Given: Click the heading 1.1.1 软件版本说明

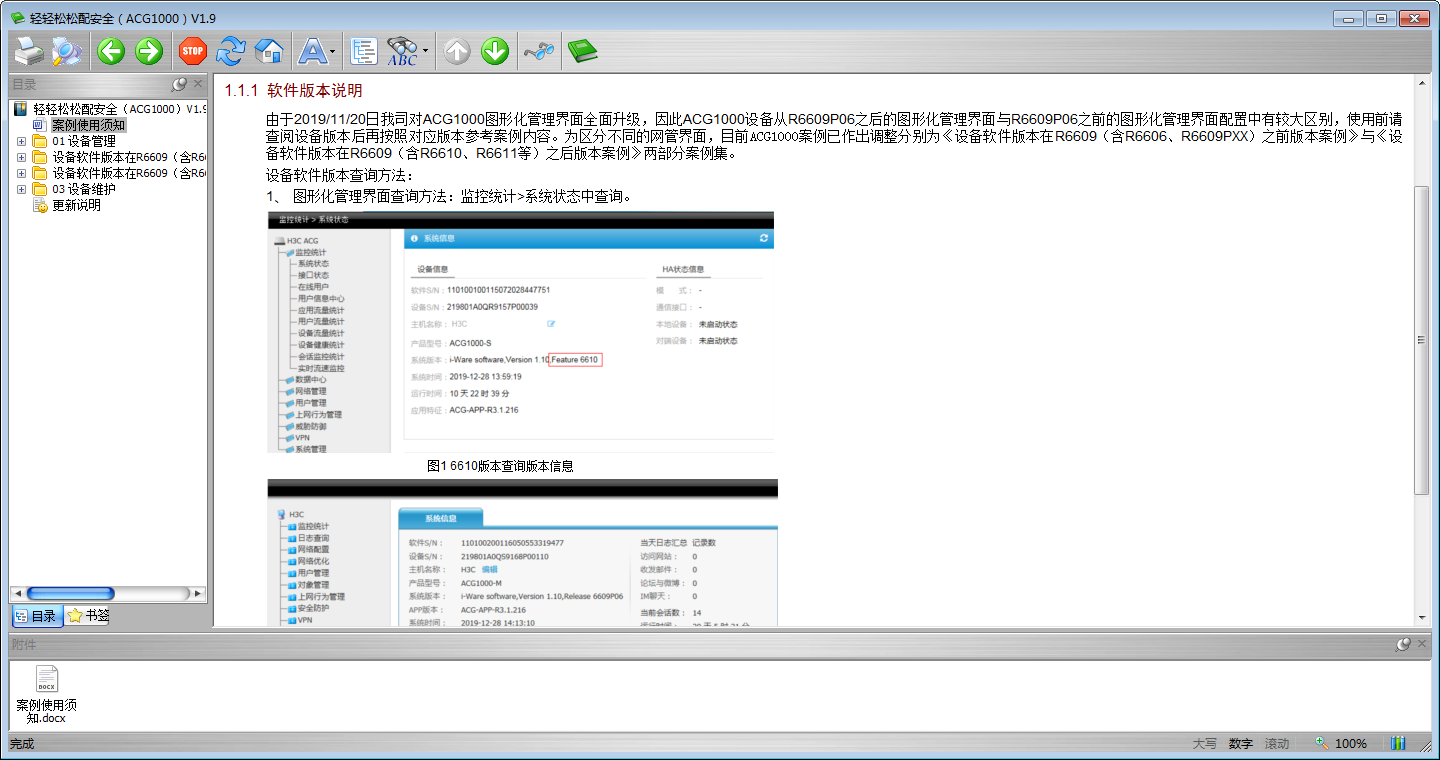Looking at the screenshot, I should (293, 91).
